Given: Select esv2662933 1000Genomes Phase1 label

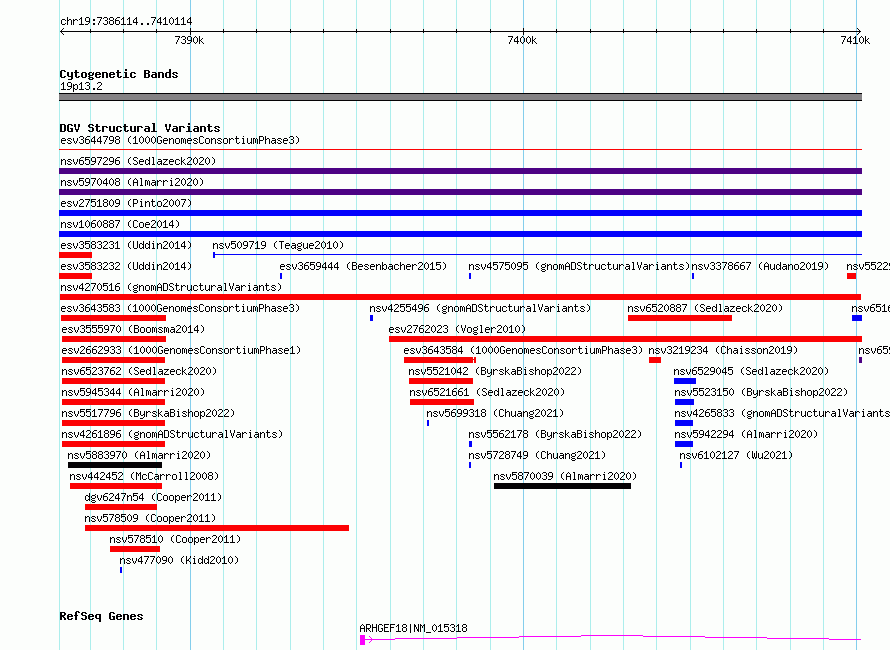Looking at the screenshot, I should coord(181,350).
